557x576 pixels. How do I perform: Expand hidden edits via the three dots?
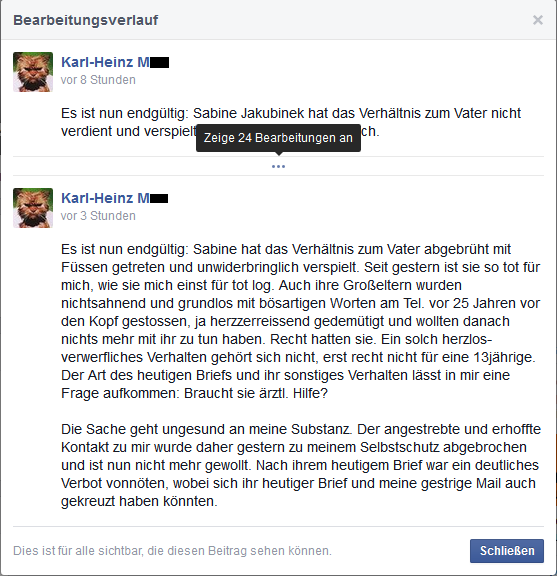(x=278, y=166)
